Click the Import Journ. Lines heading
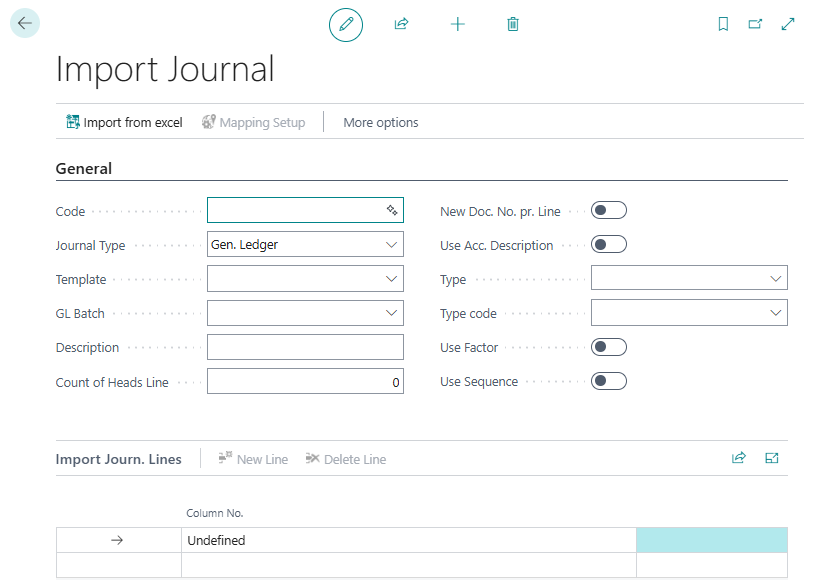This screenshot has width=821, height=580. [x=119, y=459]
